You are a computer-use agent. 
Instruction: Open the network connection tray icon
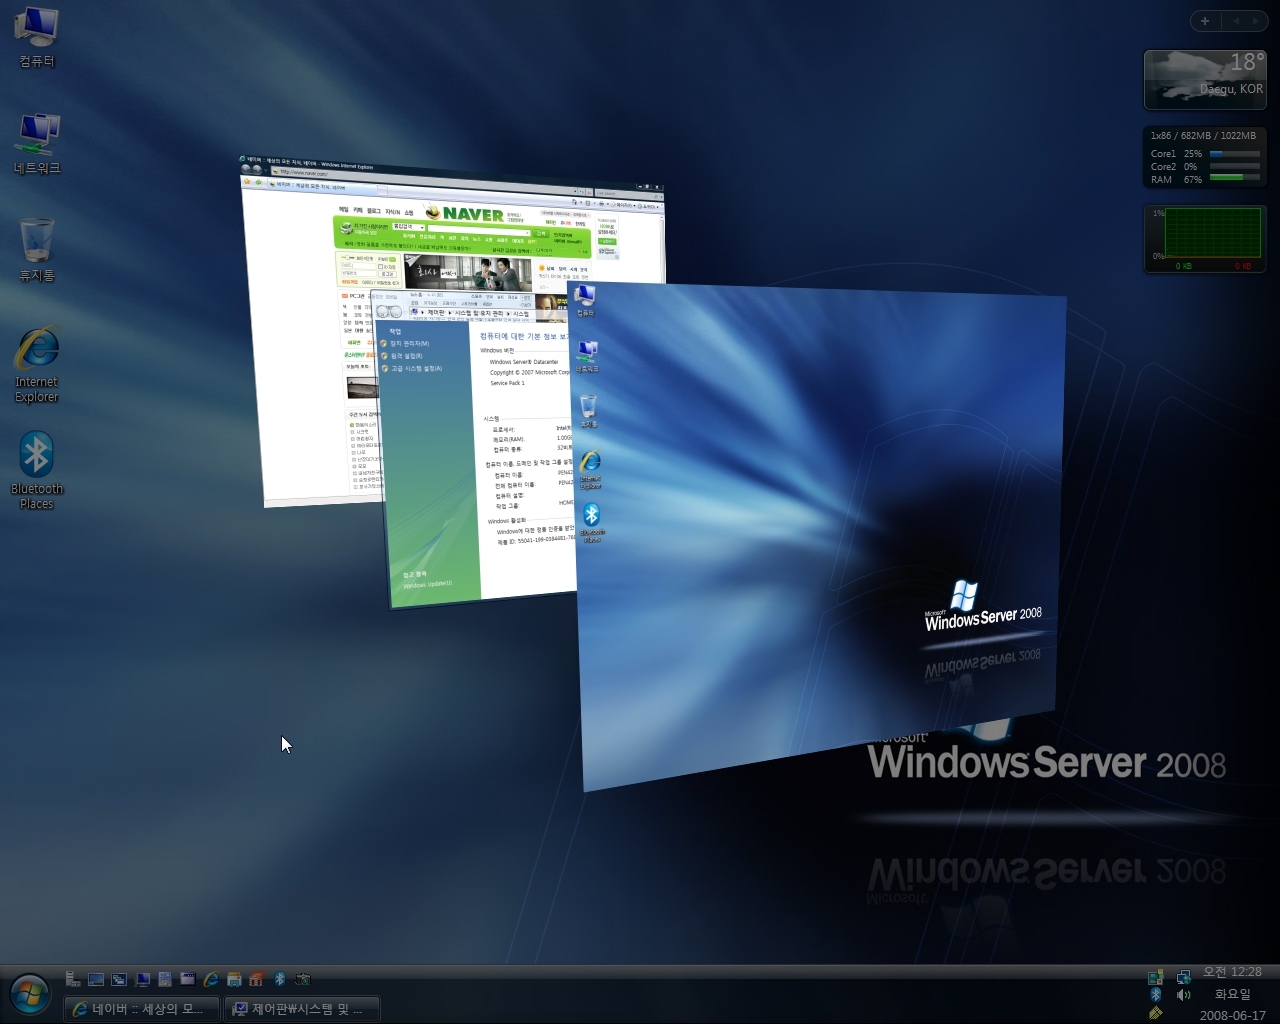click(1184, 977)
